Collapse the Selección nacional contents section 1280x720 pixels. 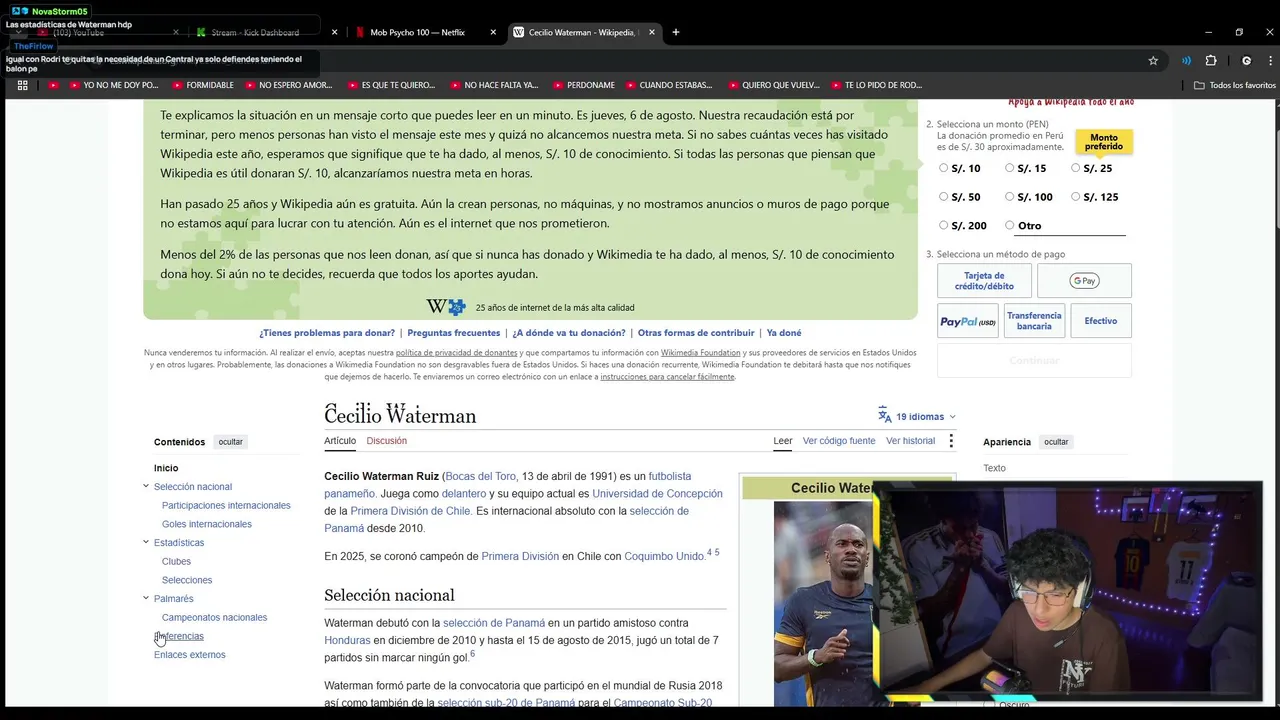pos(146,487)
